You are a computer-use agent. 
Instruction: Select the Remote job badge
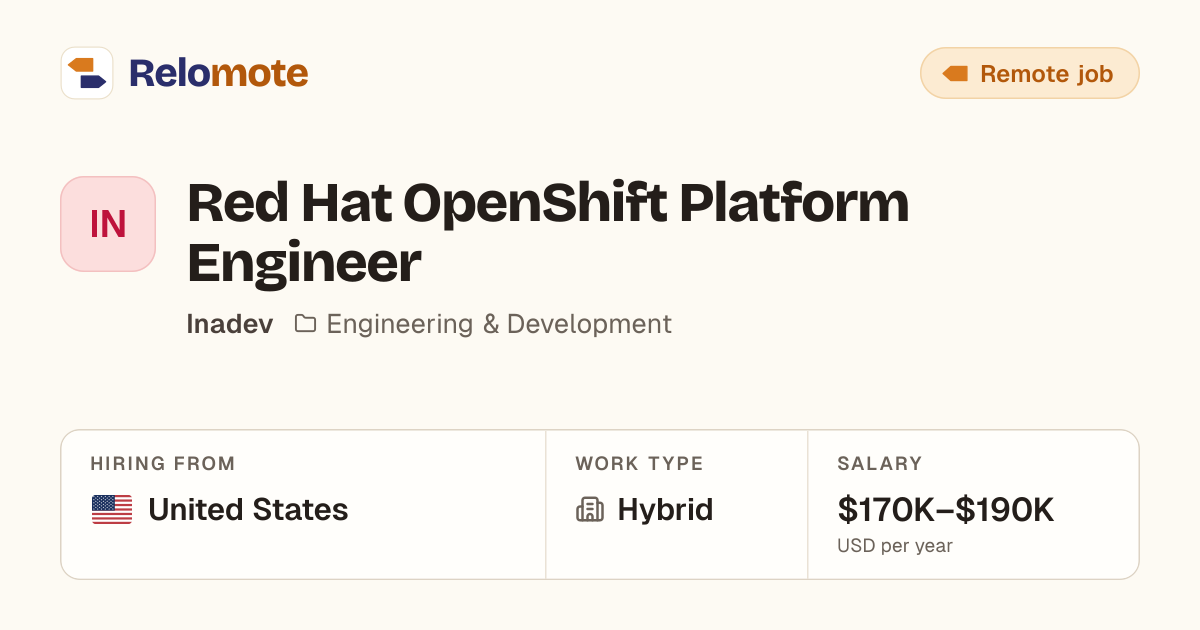point(1030,73)
